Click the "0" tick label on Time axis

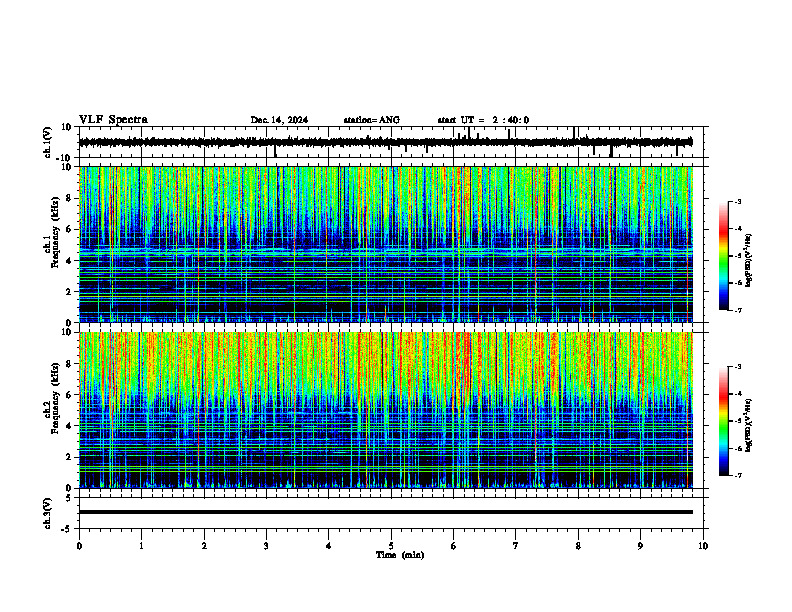point(79,546)
